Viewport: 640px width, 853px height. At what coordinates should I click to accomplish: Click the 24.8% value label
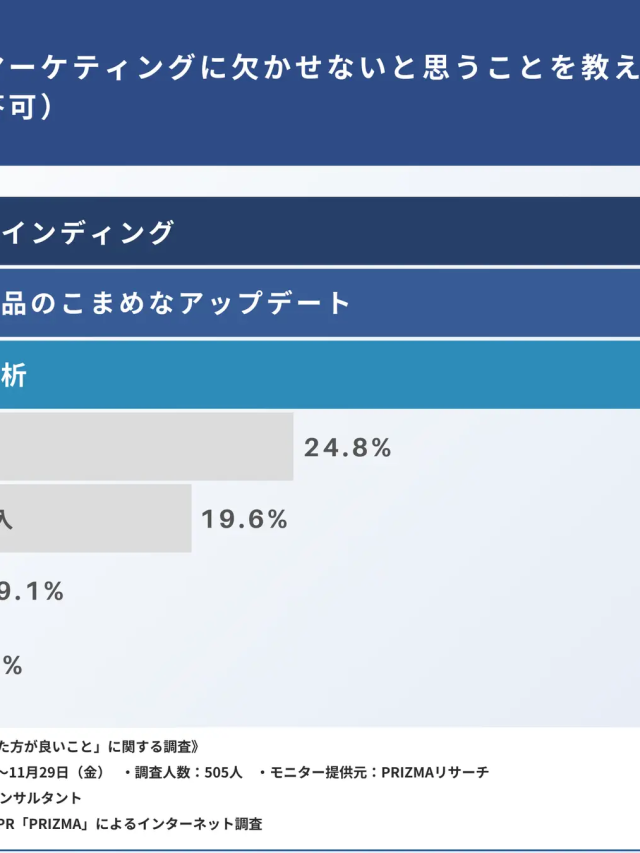(x=347, y=448)
